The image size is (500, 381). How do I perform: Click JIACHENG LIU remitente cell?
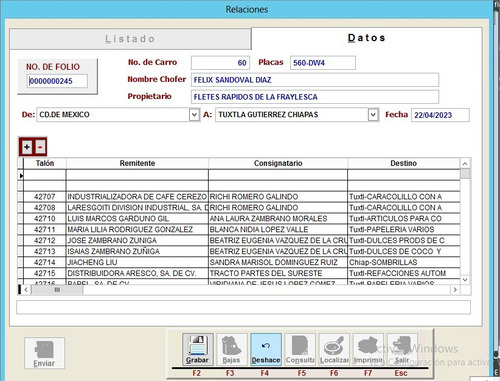pos(137,262)
